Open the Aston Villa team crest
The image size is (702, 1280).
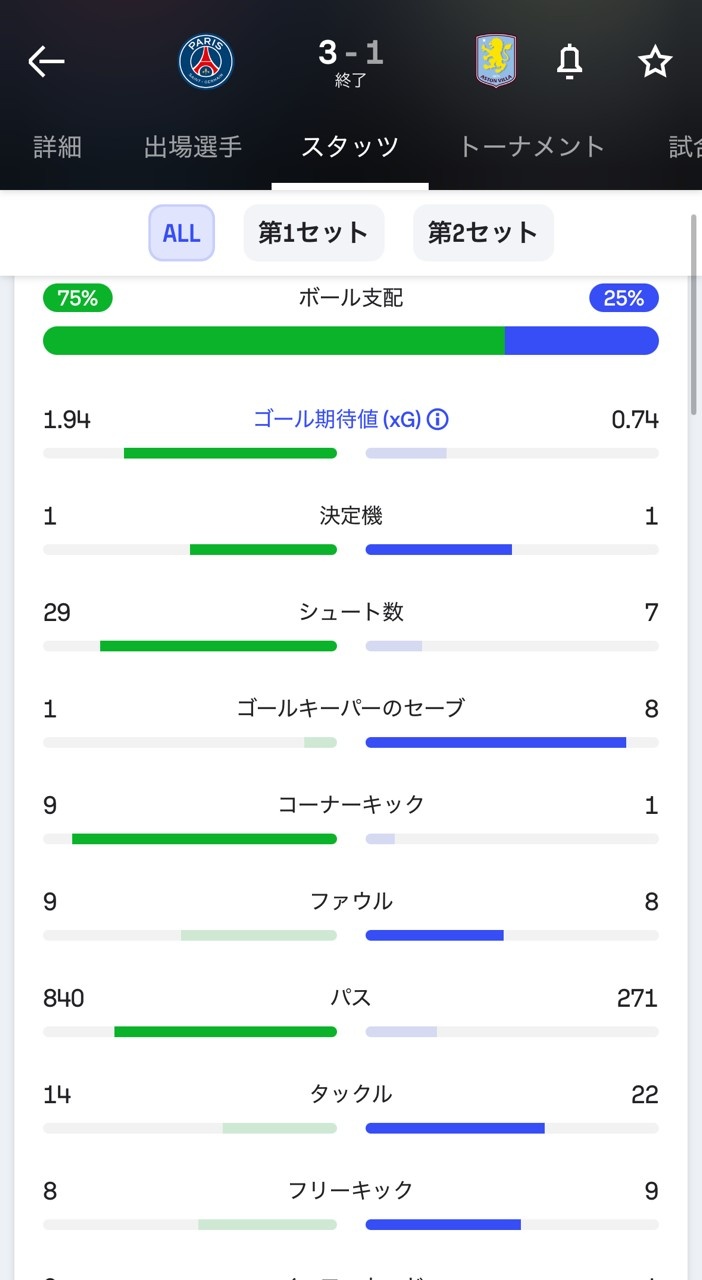[496, 61]
